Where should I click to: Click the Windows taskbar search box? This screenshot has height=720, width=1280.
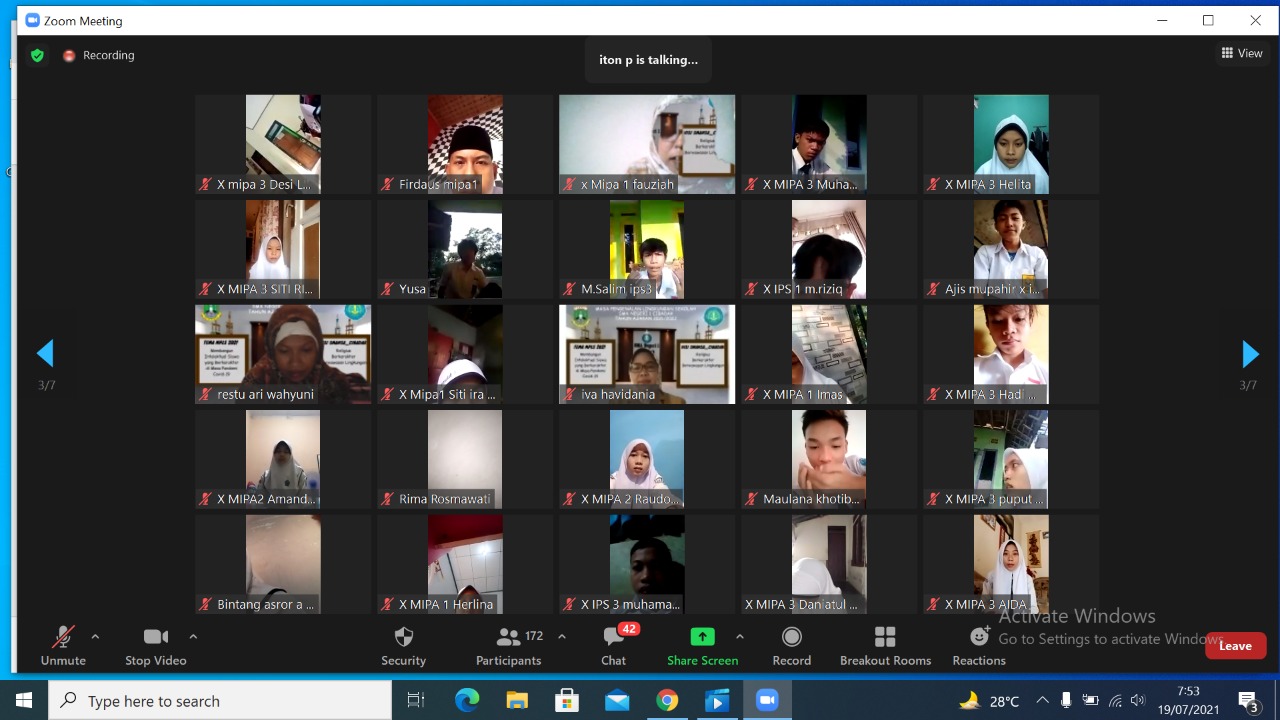tap(220, 701)
